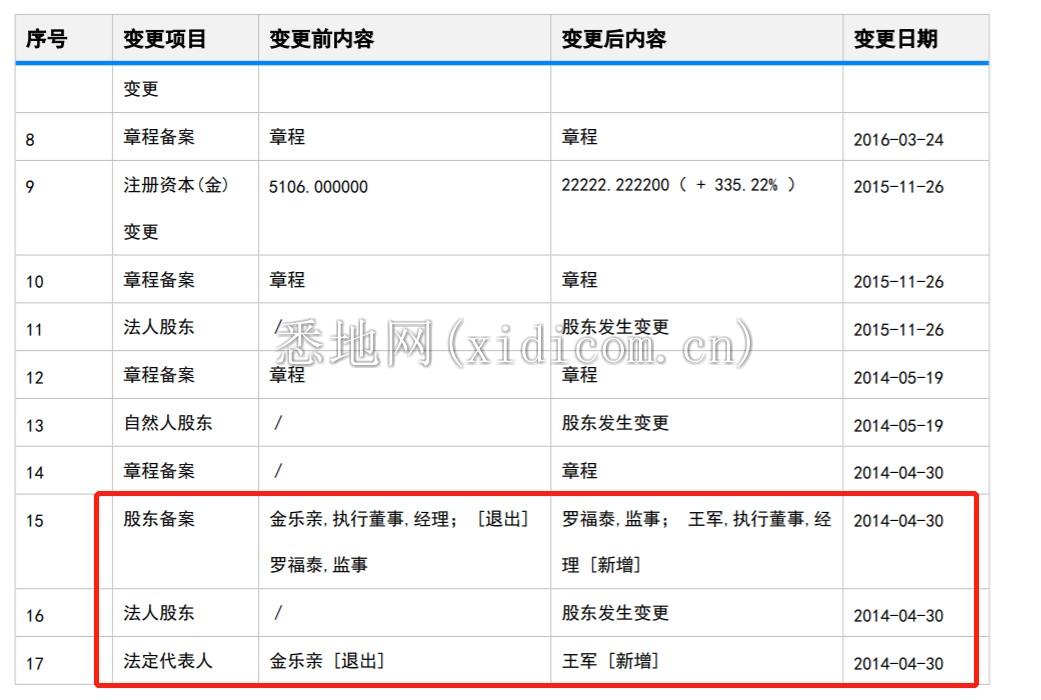Select 法定代表人 change item
The image size is (1041, 700).
point(168,660)
